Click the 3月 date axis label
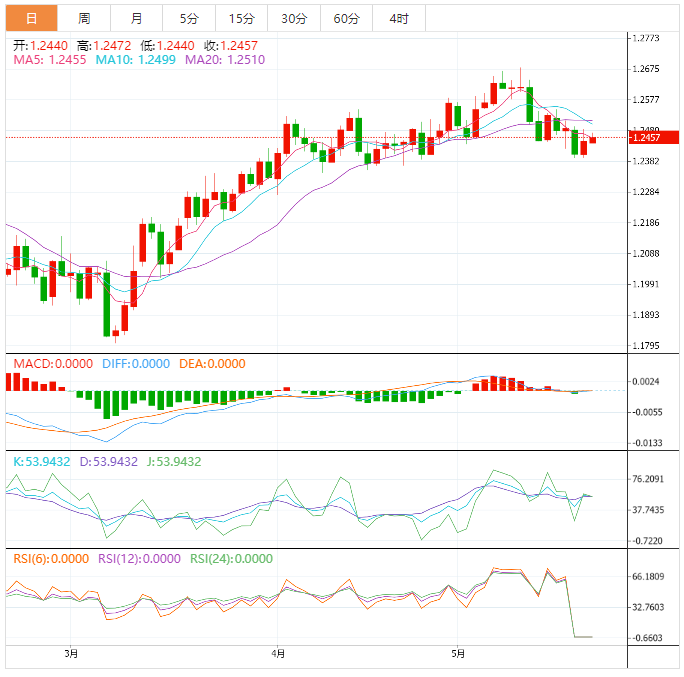Image resolution: width=684 pixels, height=677 pixels. pyautogui.click(x=71, y=654)
